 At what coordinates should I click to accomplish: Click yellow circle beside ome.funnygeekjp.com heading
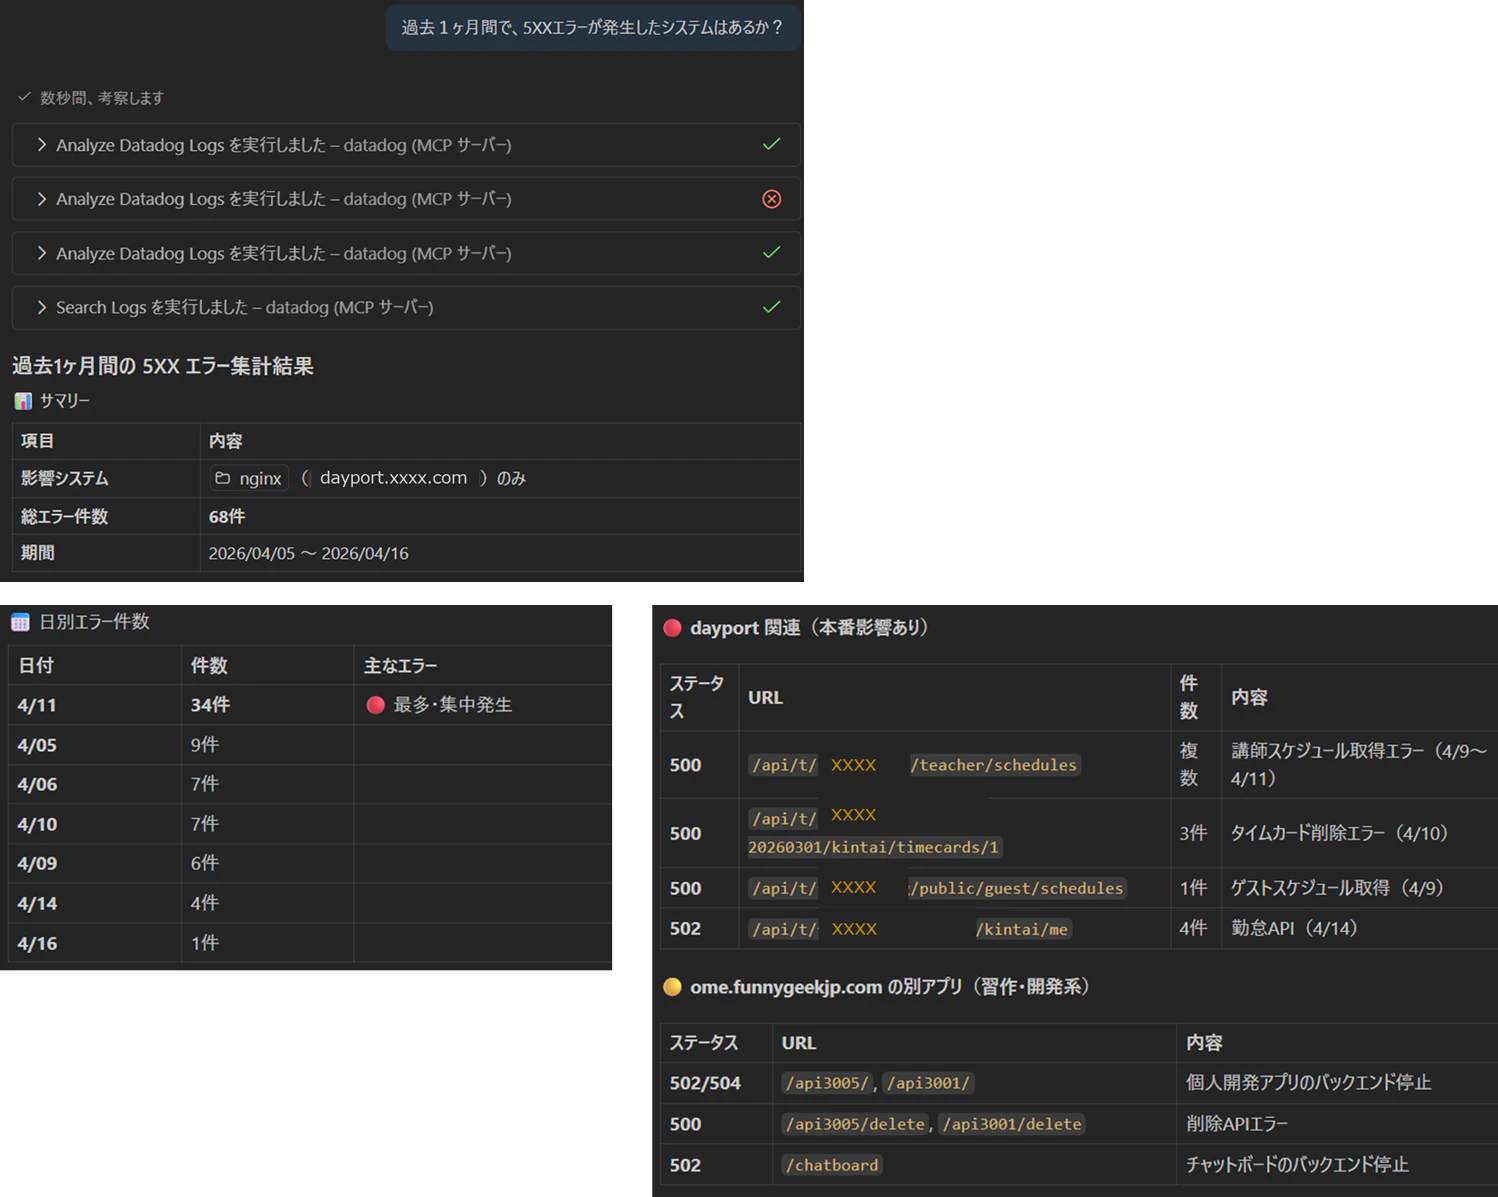point(672,987)
